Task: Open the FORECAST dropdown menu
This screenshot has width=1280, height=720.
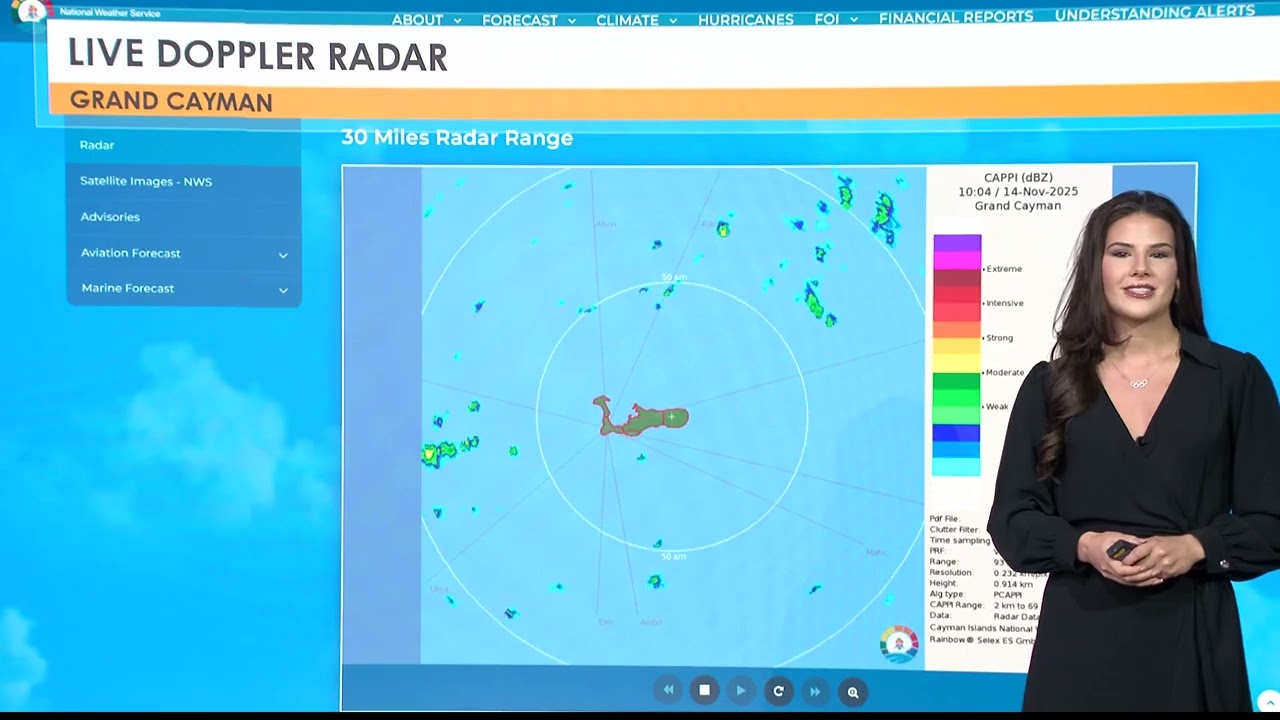Action: [529, 20]
